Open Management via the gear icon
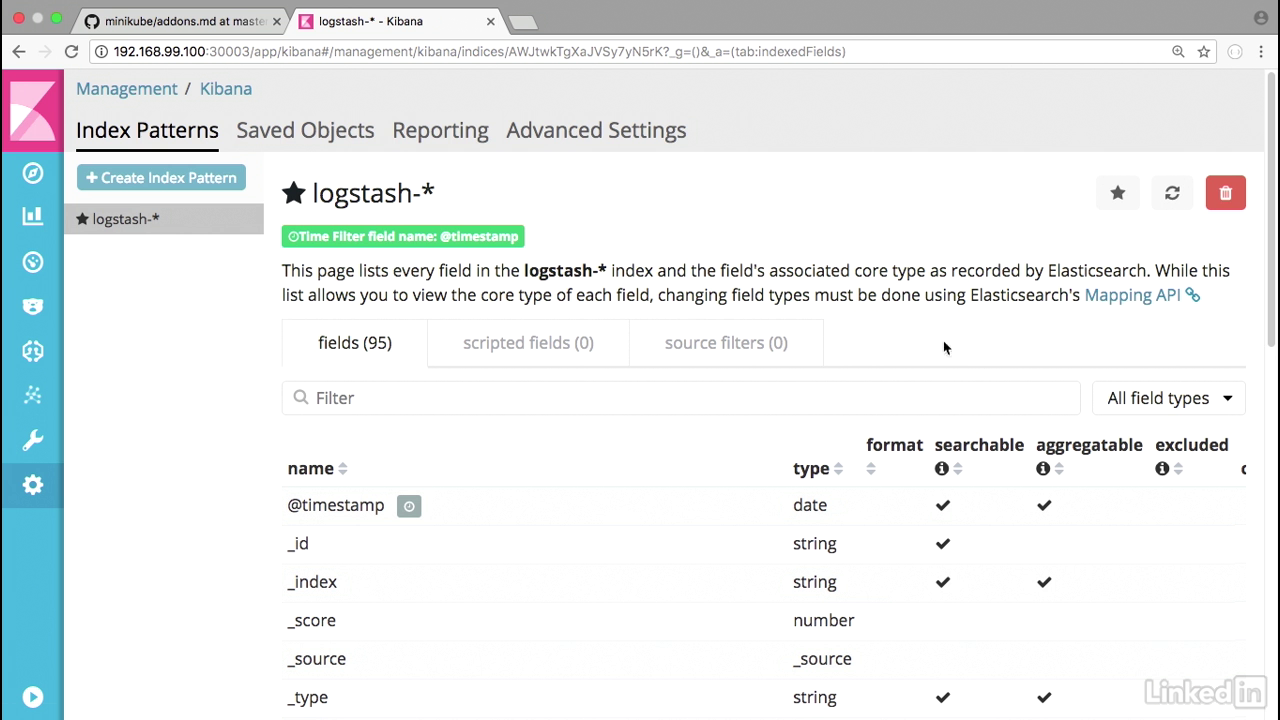This screenshot has height=720, width=1280. point(33,485)
